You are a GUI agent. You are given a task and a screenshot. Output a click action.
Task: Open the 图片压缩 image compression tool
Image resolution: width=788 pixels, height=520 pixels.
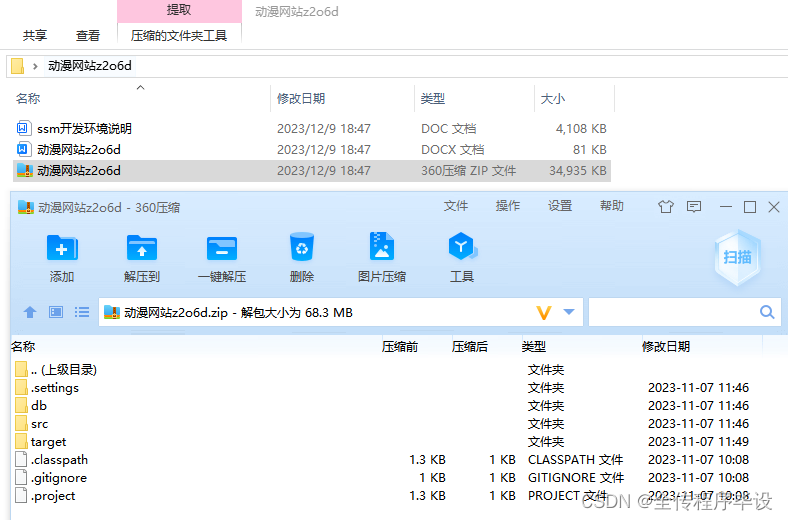[x=382, y=246]
